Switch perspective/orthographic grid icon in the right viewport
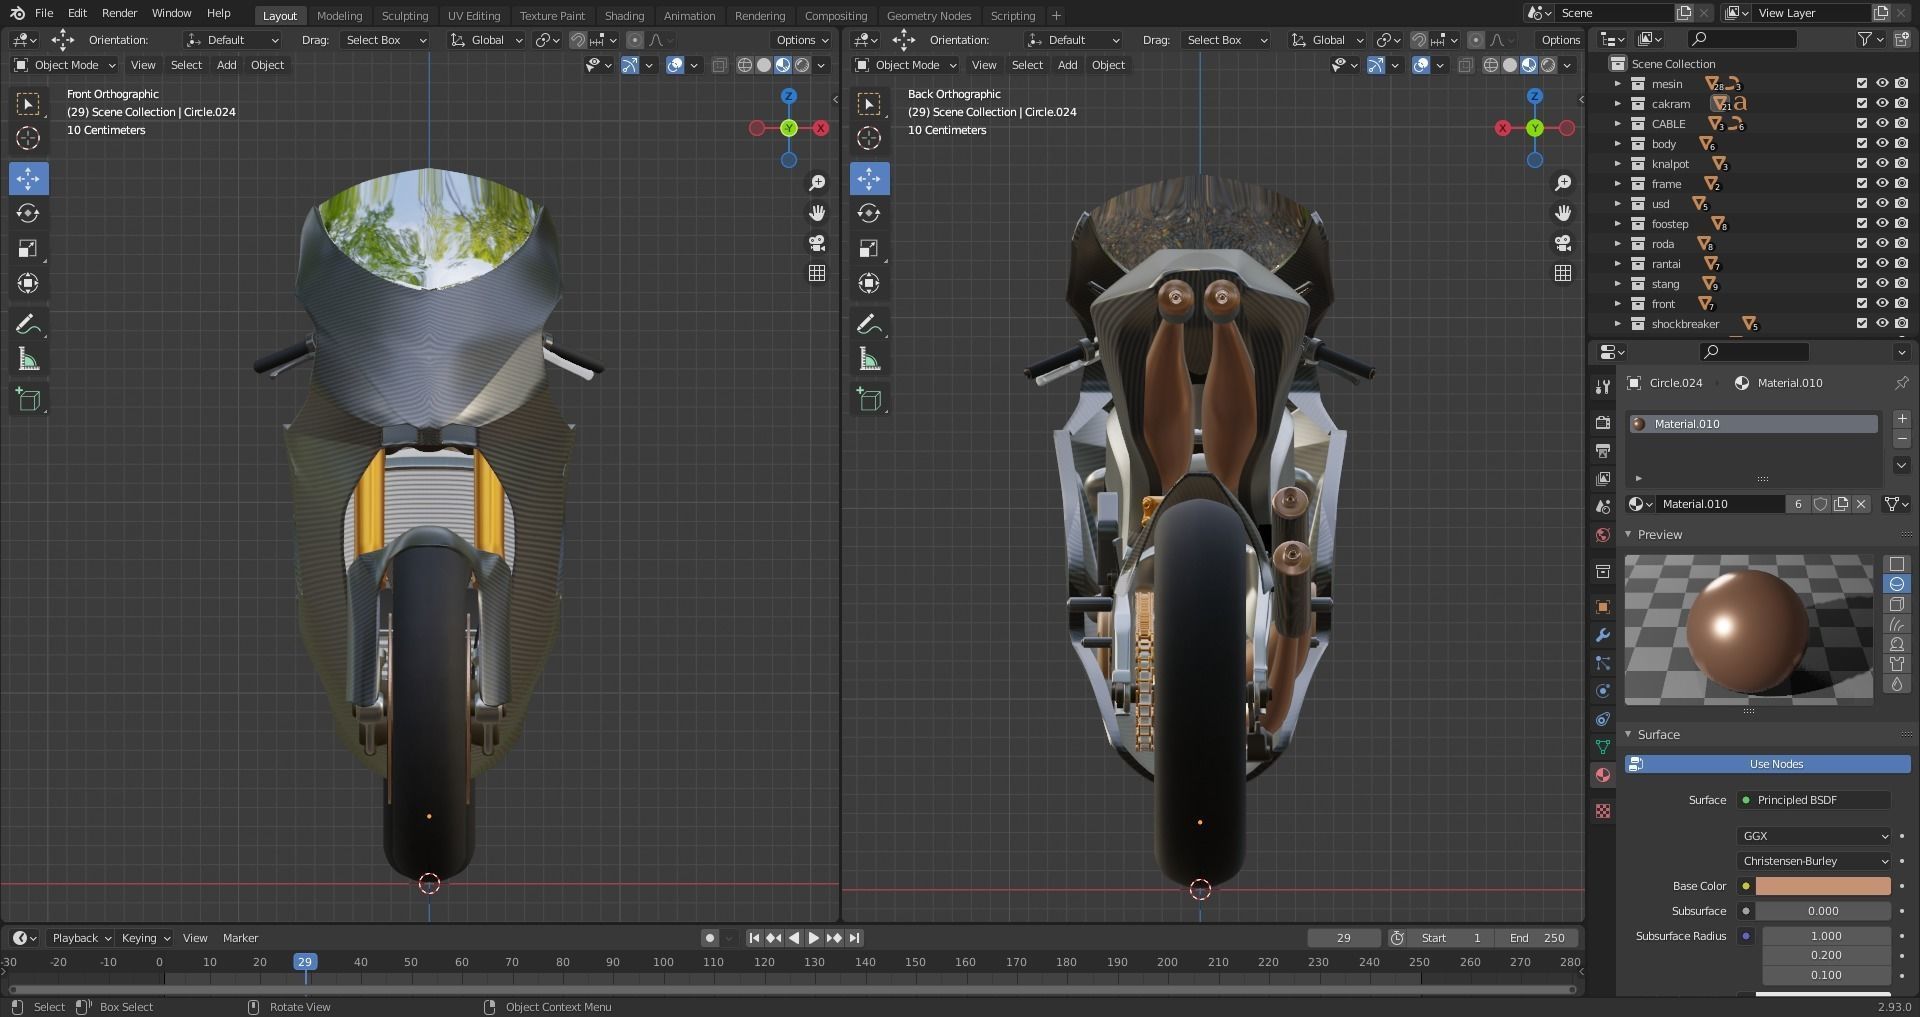Viewport: 1920px width, 1017px height. (1563, 273)
